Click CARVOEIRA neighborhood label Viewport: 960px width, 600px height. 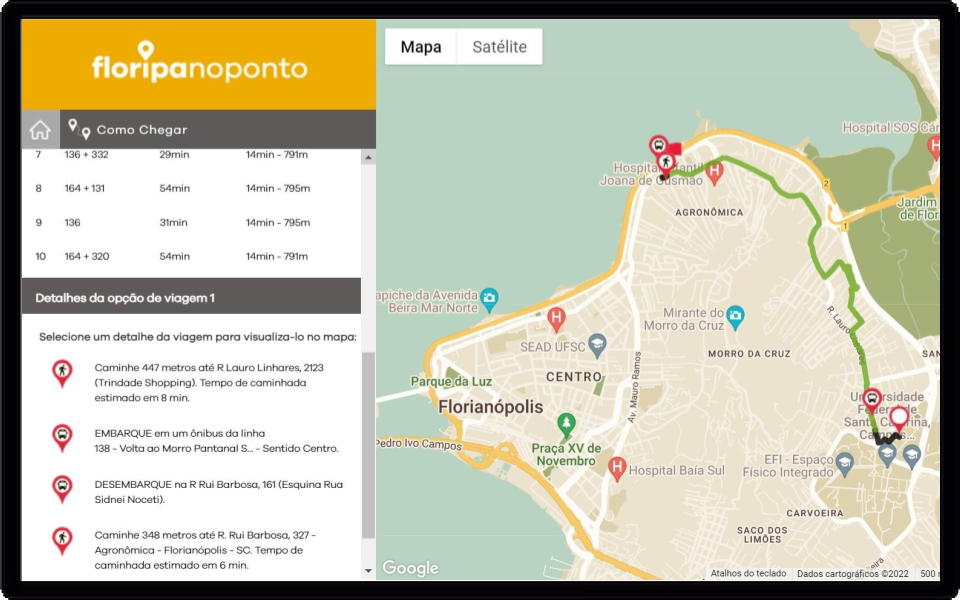point(815,513)
